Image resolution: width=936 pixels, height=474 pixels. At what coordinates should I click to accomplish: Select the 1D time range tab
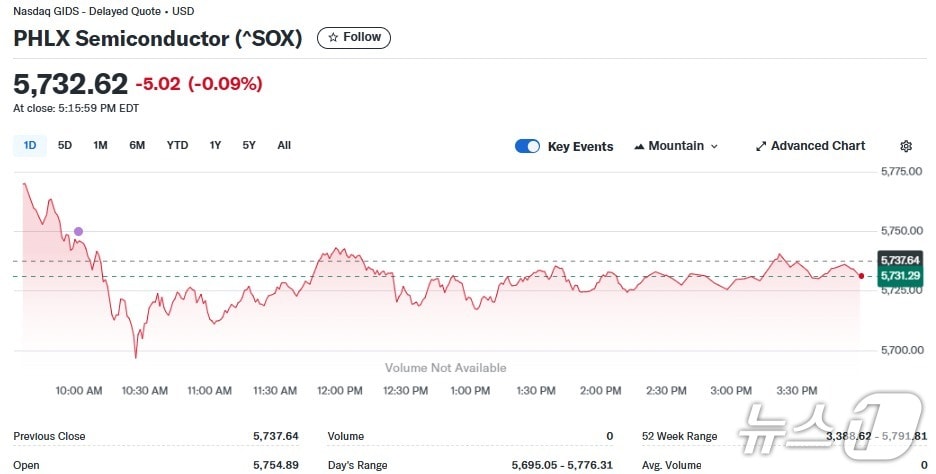(30, 145)
